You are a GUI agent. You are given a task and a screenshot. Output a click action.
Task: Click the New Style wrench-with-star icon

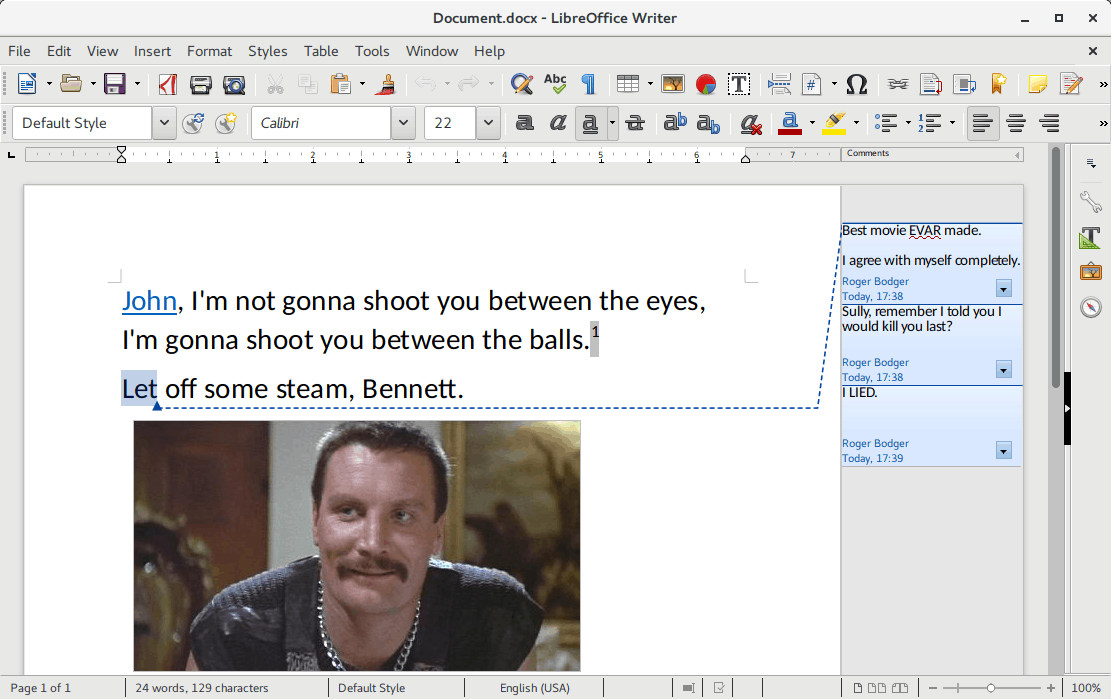226,123
